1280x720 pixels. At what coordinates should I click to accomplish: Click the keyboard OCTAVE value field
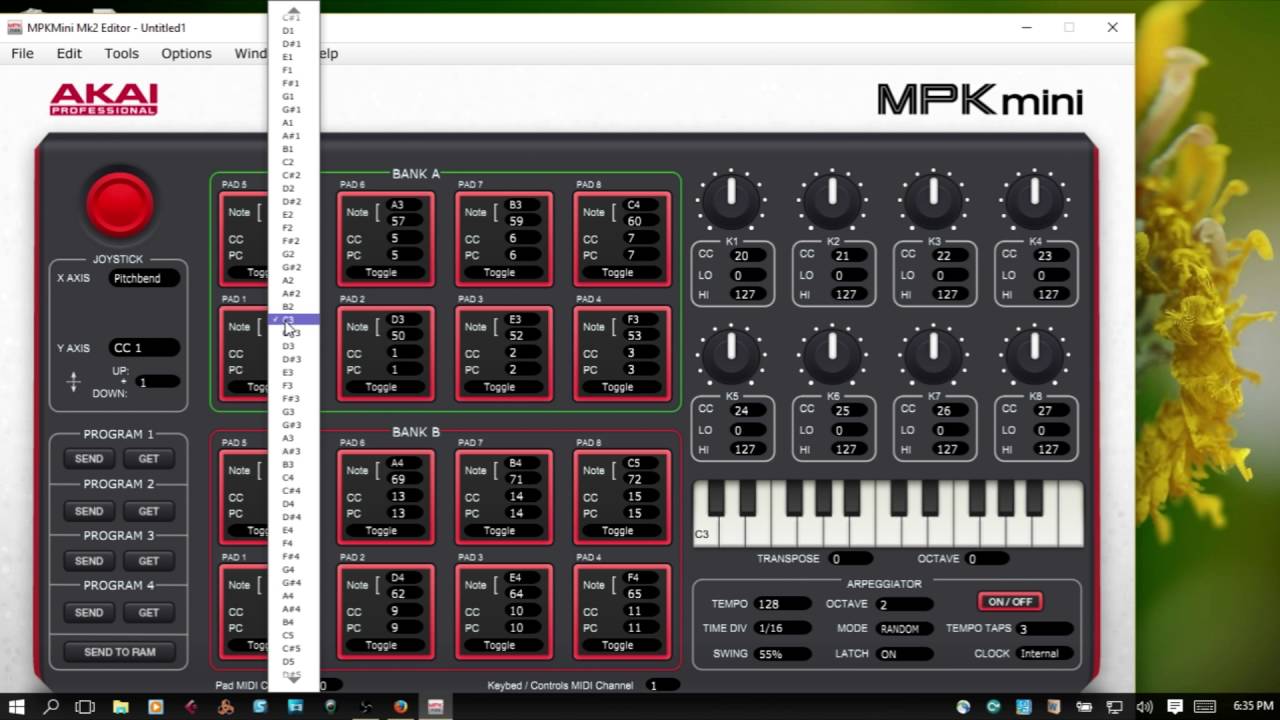point(986,559)
